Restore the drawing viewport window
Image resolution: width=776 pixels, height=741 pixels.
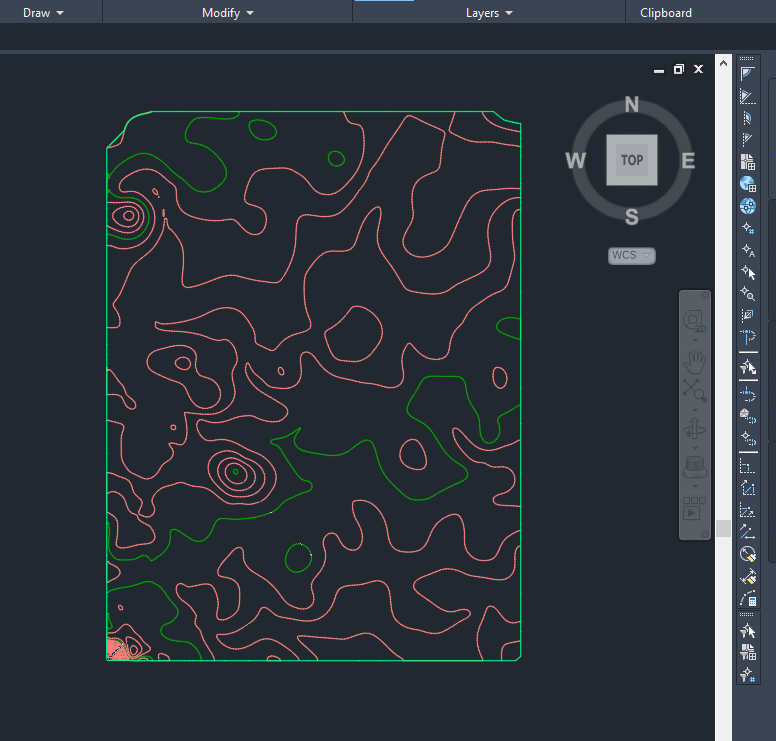679,69
